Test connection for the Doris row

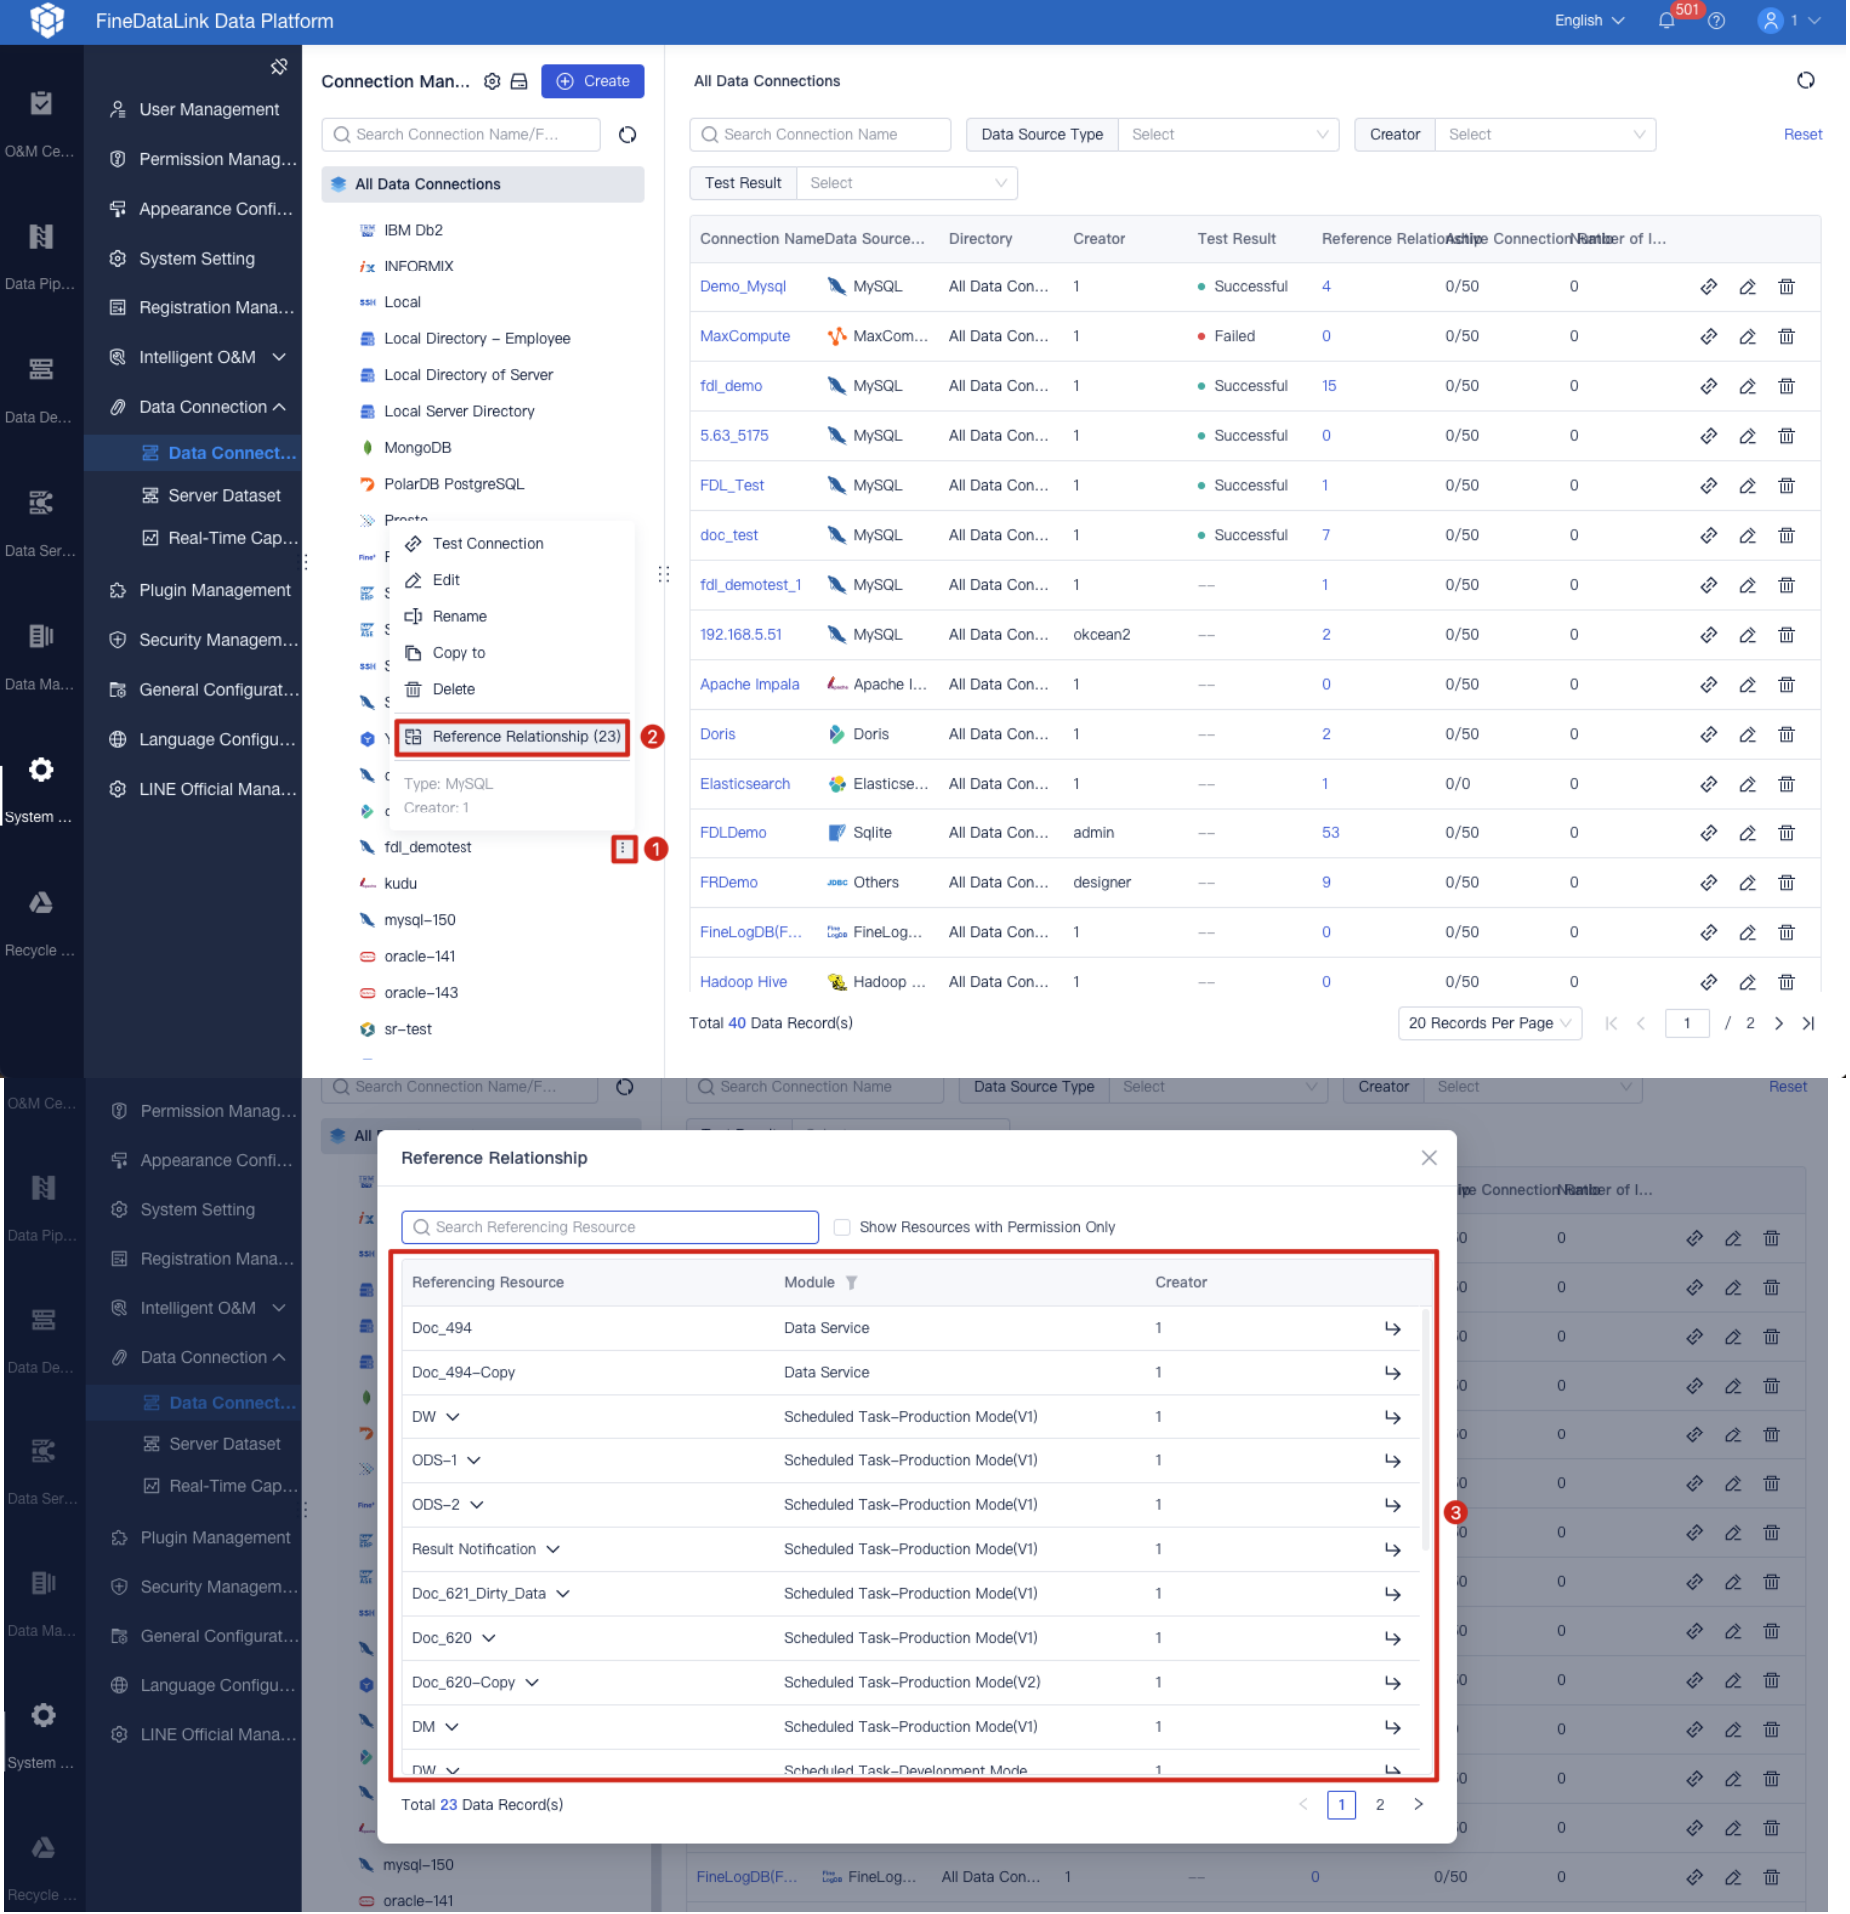click(1708, 735)
